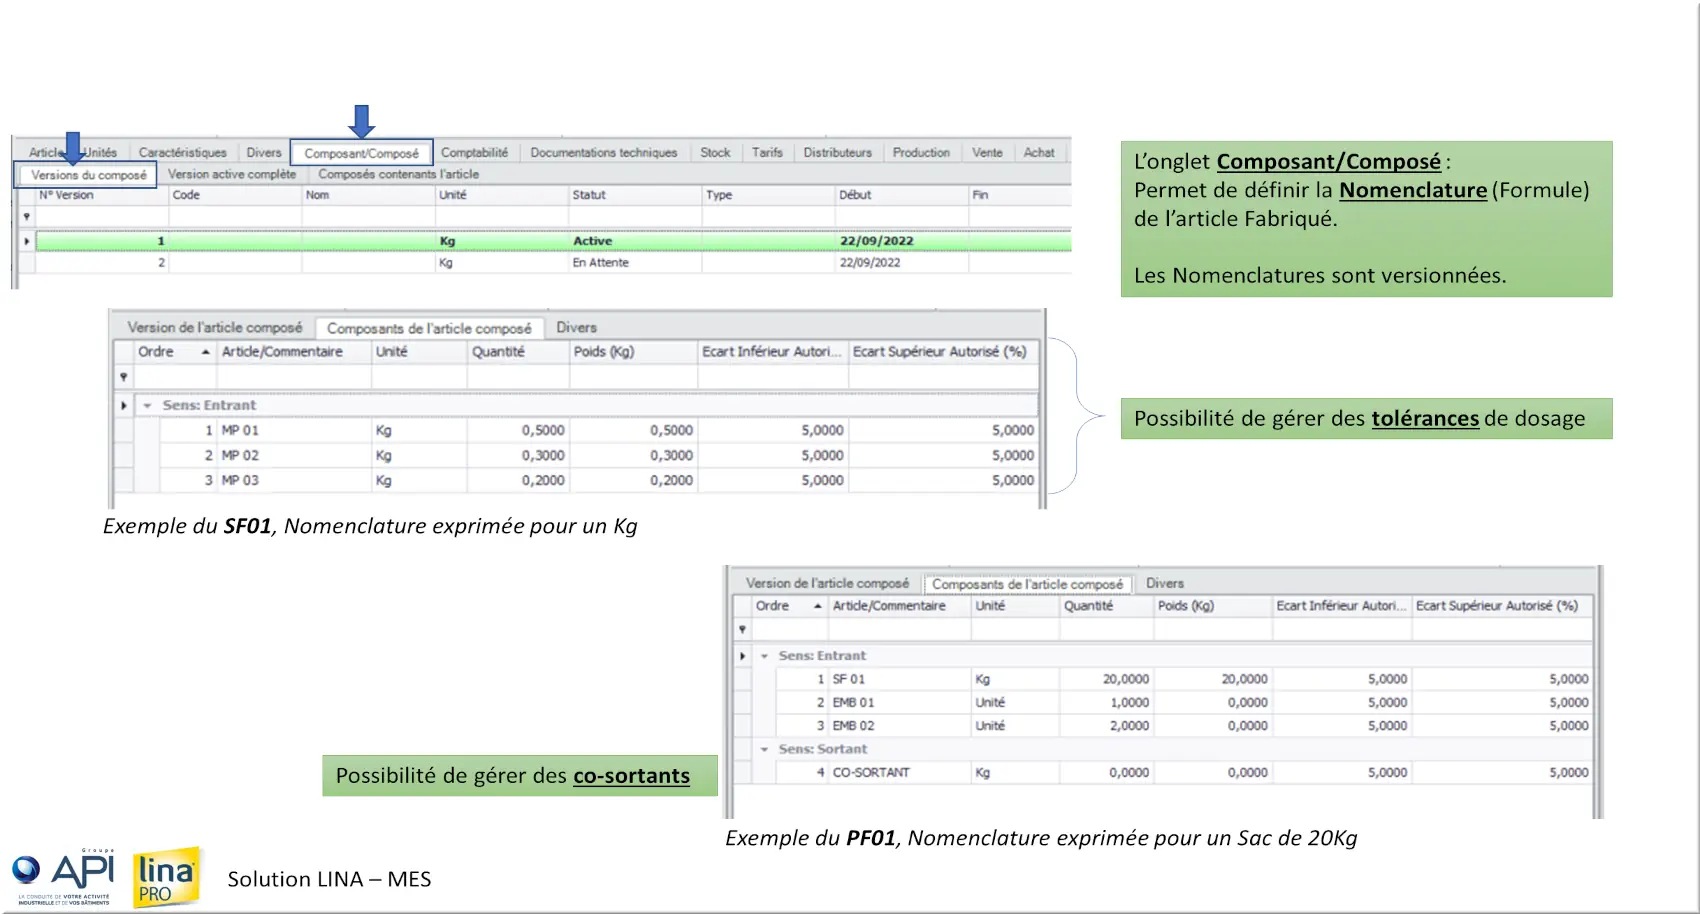1700x914 pixels.
Task: Open Divers tab in PF01 panel
Action: pyautogui.click(x=1165, y=583)
